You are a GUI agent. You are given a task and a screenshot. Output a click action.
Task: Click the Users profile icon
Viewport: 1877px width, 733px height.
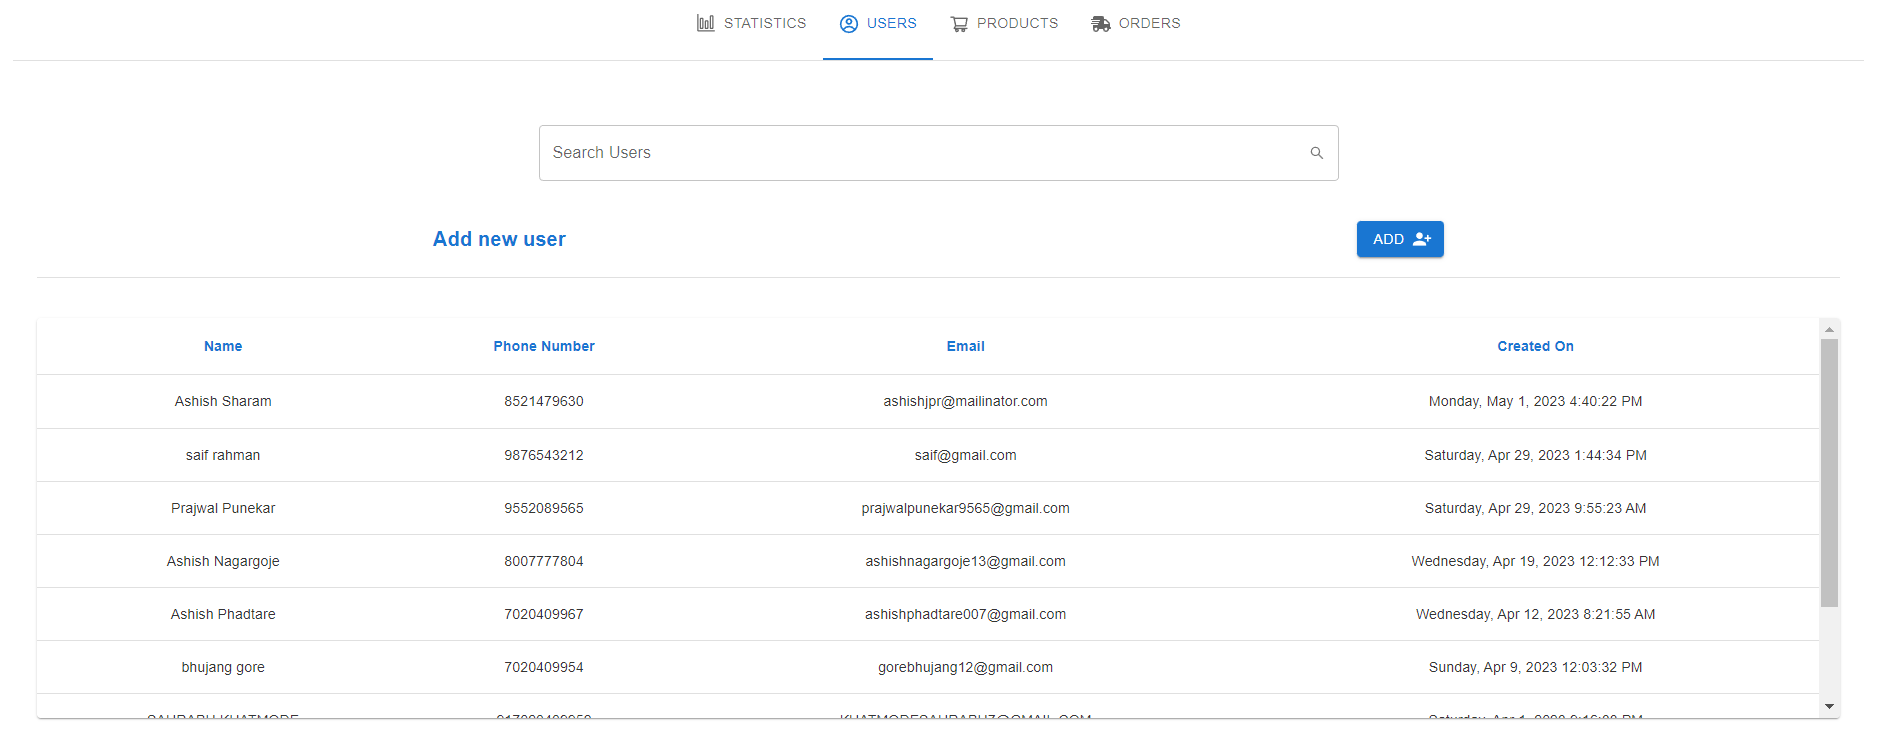click(849, 23)
